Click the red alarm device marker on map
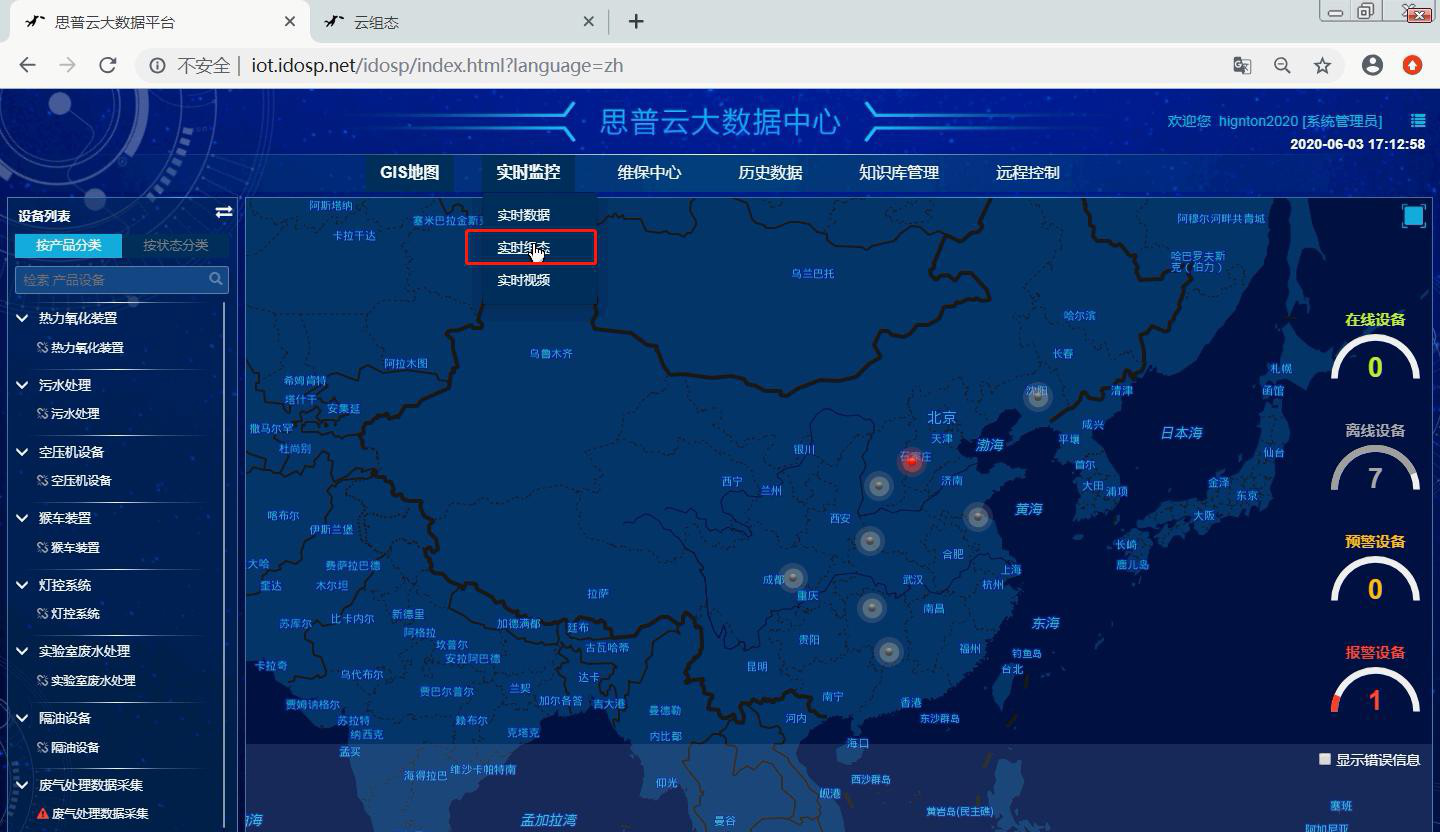Image resolution: width=1440 pixels, height=832 pixels. coord(911,461)
